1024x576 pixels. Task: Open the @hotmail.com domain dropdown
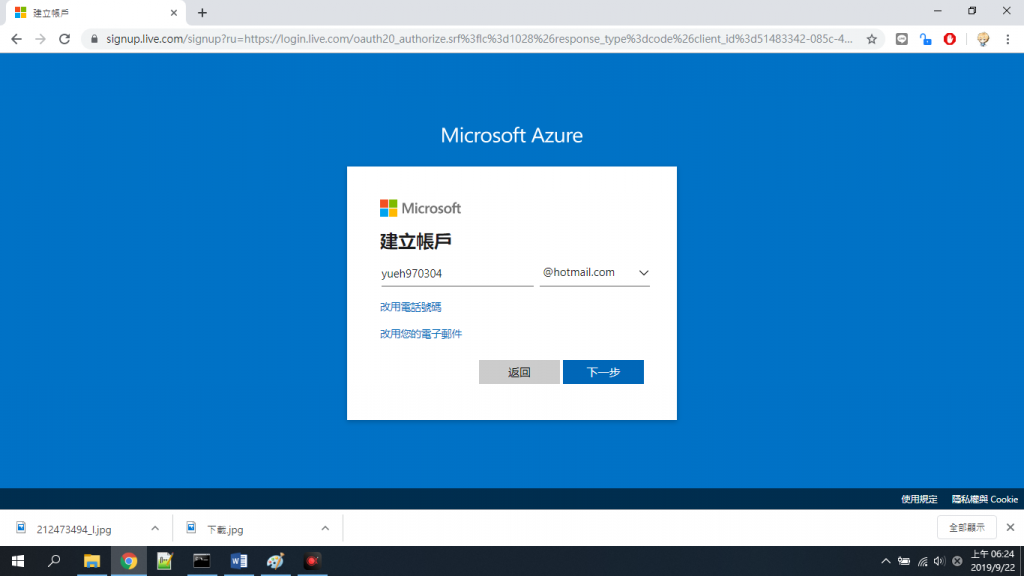point(594,273)
